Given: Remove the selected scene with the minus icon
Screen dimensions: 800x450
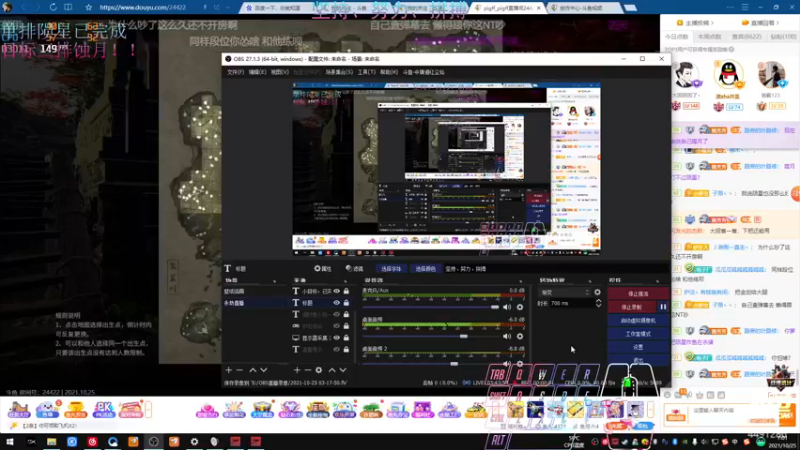Looking at the screenshot, I should (x=240, y=370).
